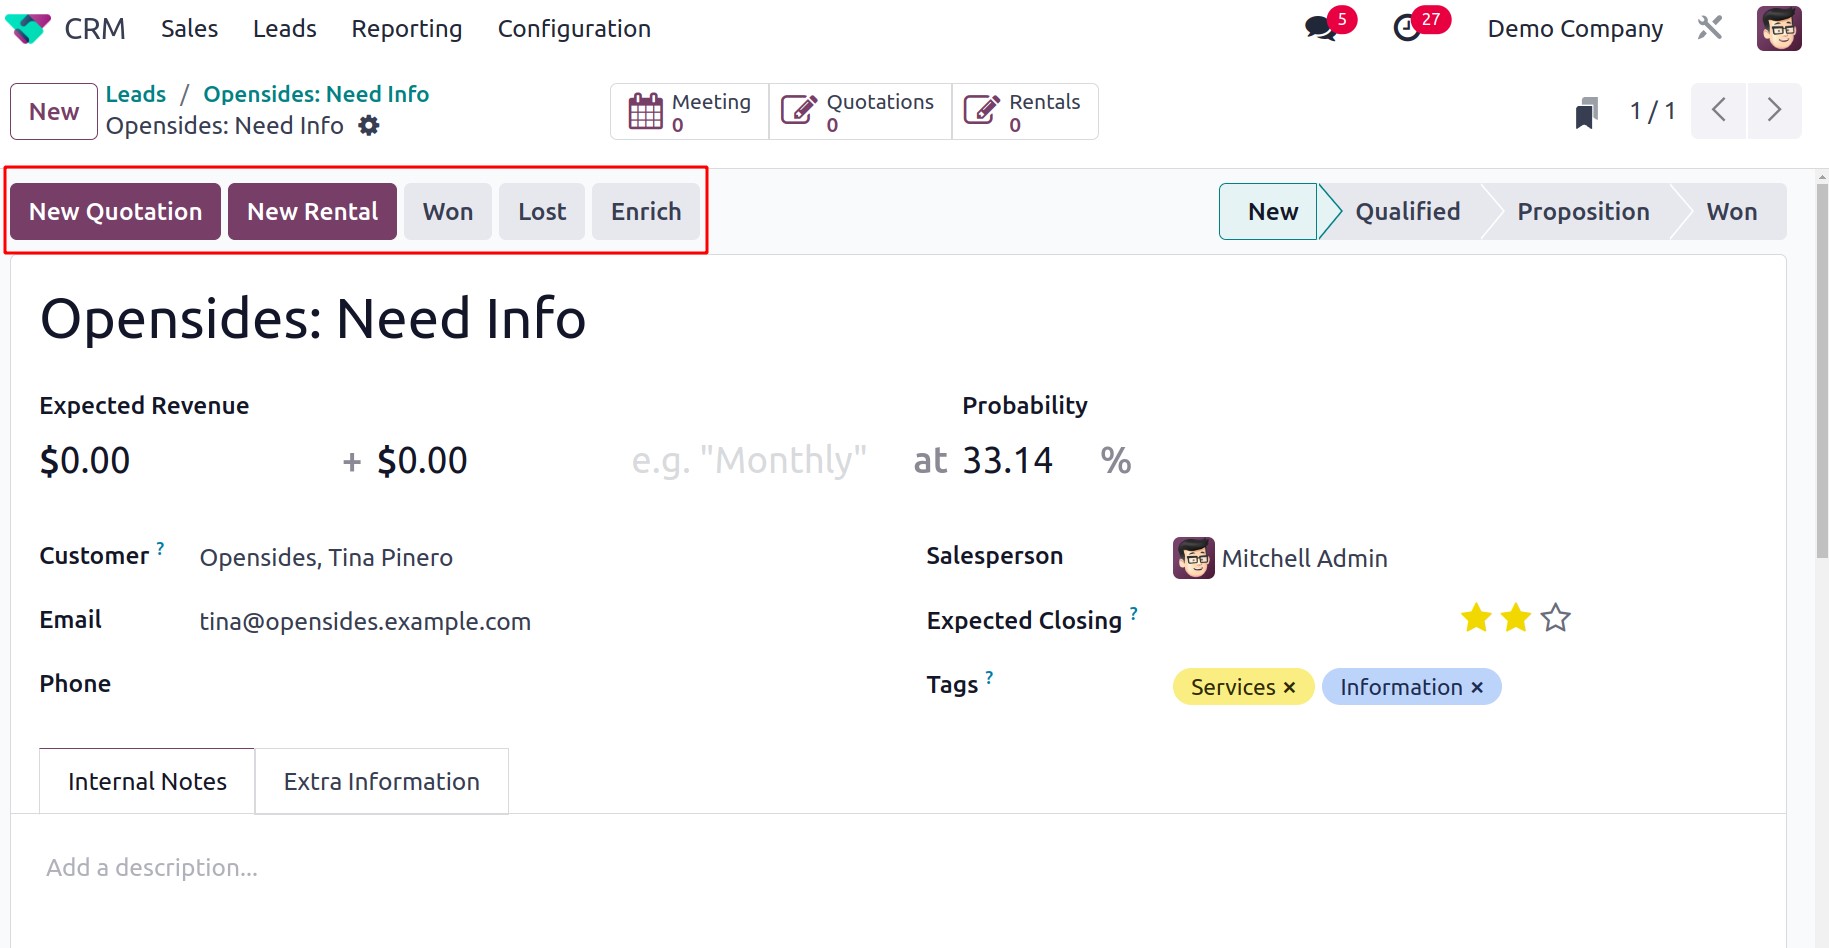
Task: Set priority to one star
Action: [x=1476, y=618]
